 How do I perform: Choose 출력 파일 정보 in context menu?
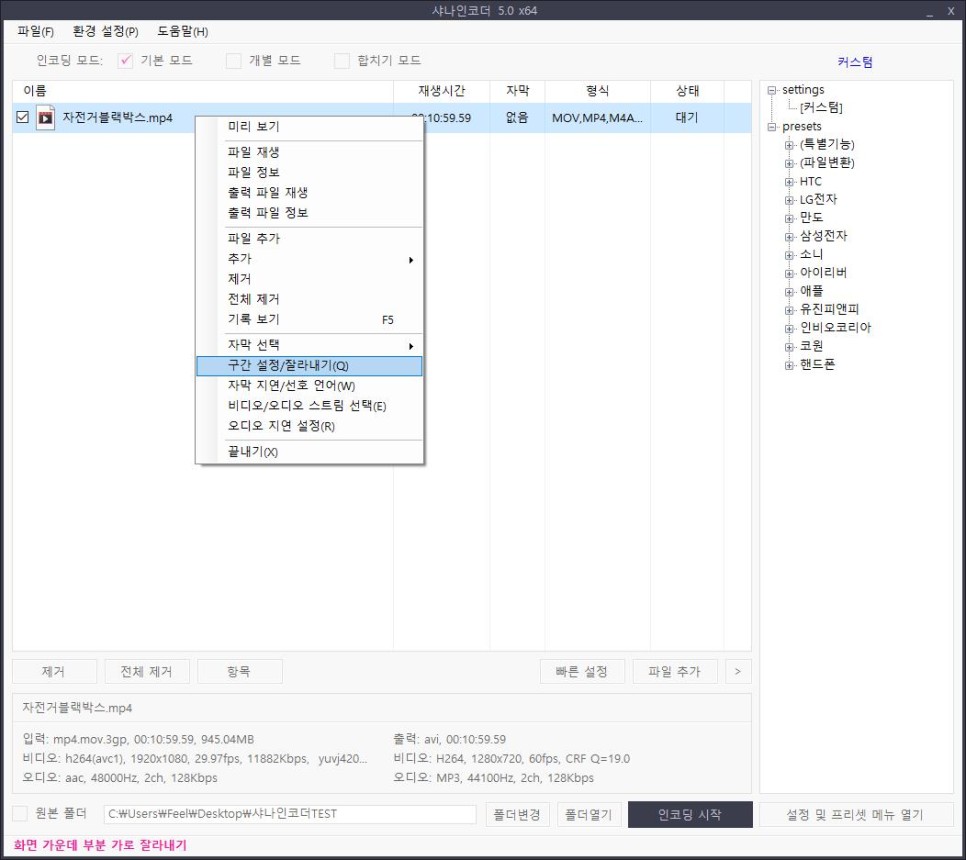(310, 213)
